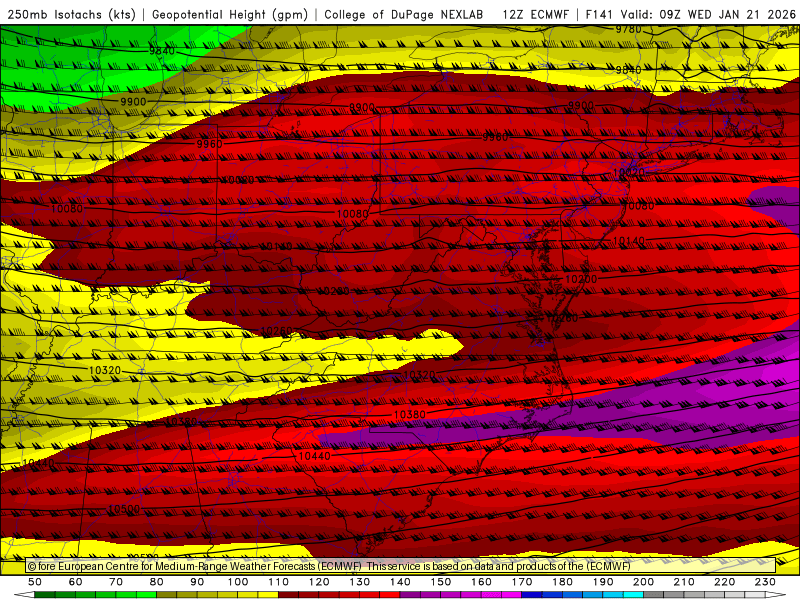Image resolution: width=800 pixels, height=600 pixels.
Task: Click the '10320' contour label on yellow shading
Action: [105, 370]
